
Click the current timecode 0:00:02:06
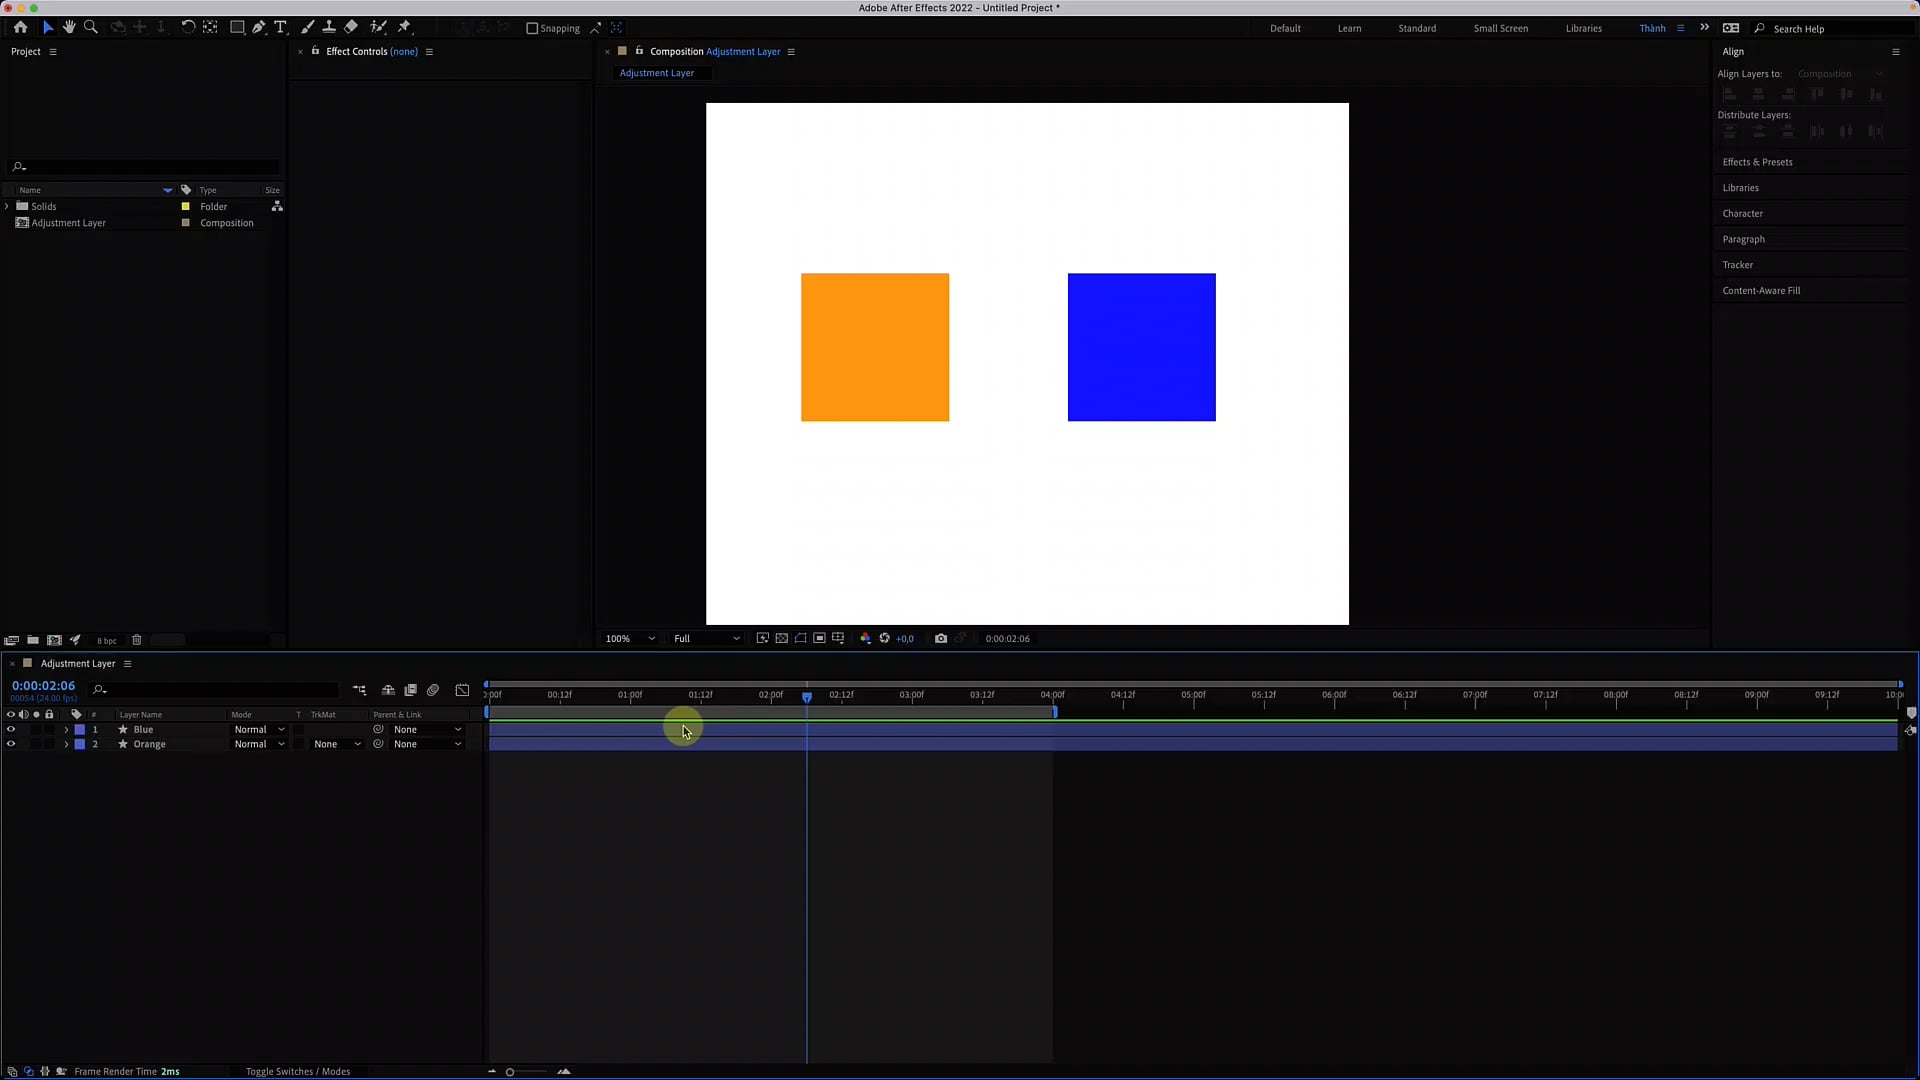pyautogui.click(x=43, y=686)
